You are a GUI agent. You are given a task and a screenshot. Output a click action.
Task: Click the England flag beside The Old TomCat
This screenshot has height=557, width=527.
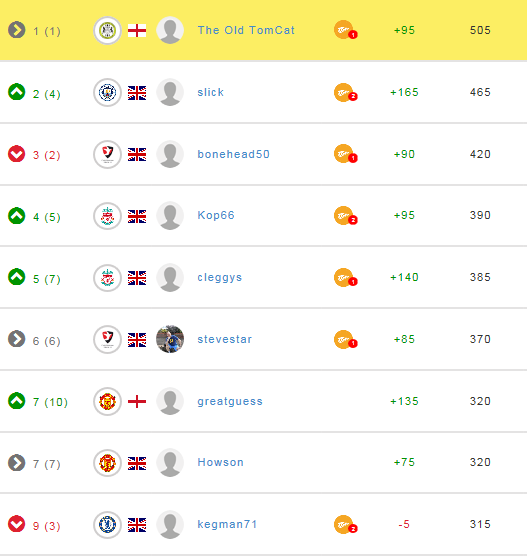coord(137,31)
